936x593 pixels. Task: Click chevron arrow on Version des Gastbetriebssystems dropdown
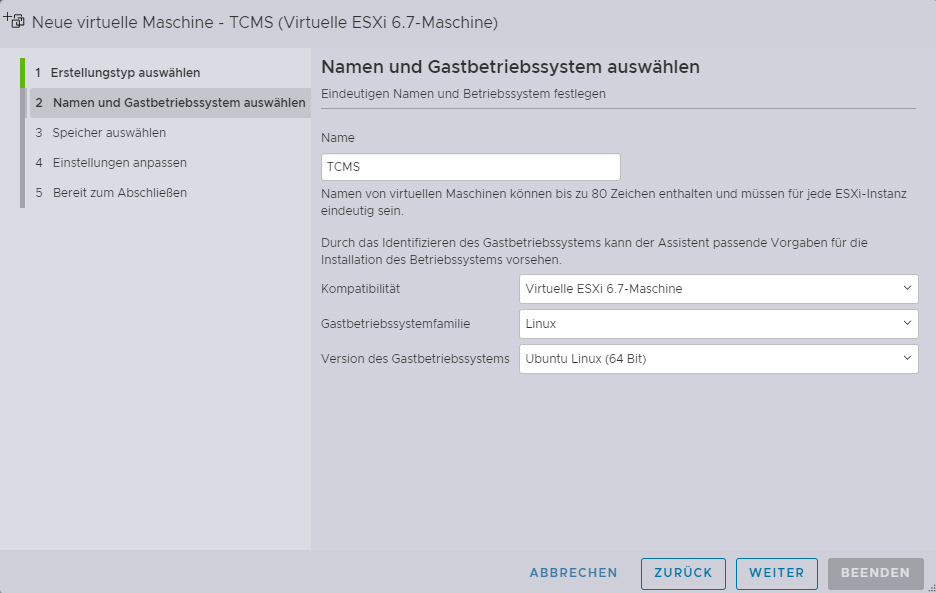coord(906,358)
